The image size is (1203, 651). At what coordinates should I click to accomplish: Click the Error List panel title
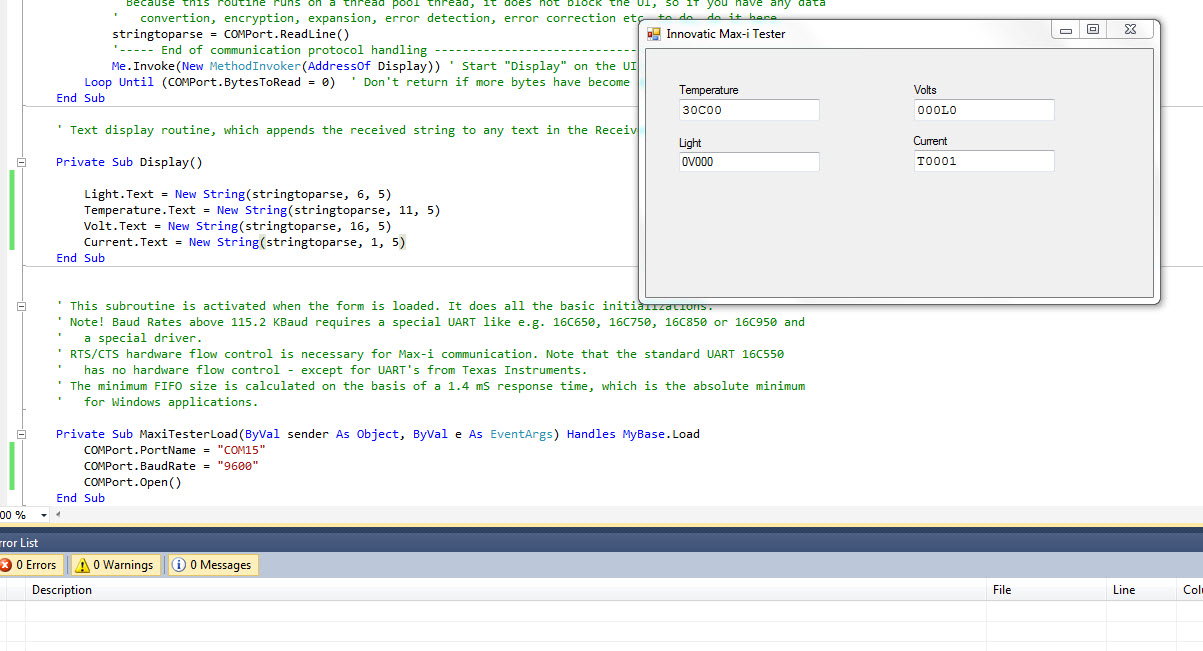point(19,543)
